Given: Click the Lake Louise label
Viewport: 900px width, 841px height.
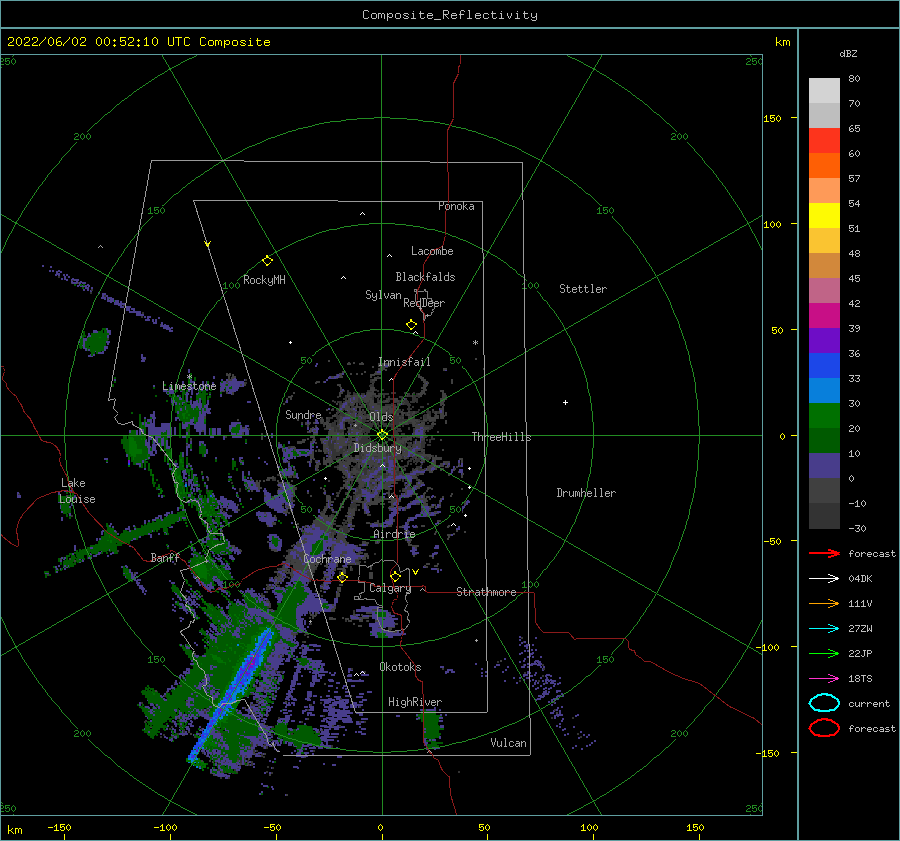Looking at the screenshot, I should point(77,491).
